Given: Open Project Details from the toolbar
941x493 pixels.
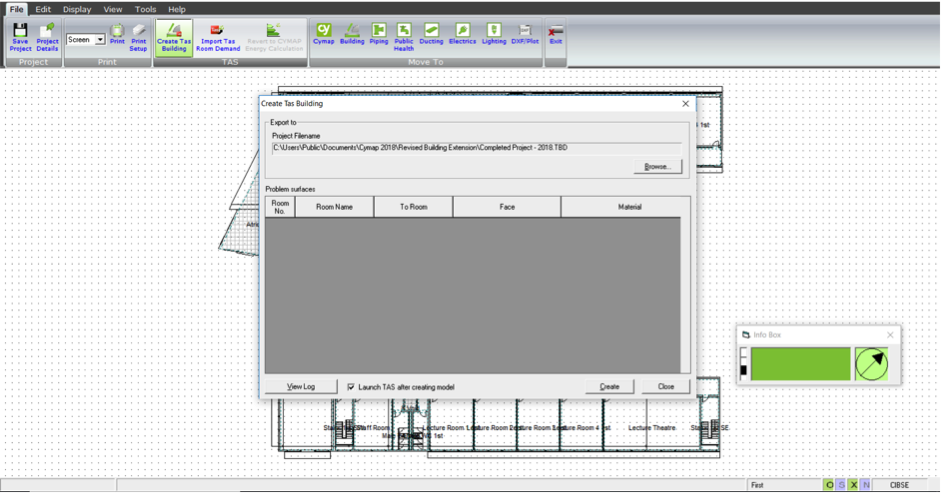Looking at the screenshot, I should 47,38.
